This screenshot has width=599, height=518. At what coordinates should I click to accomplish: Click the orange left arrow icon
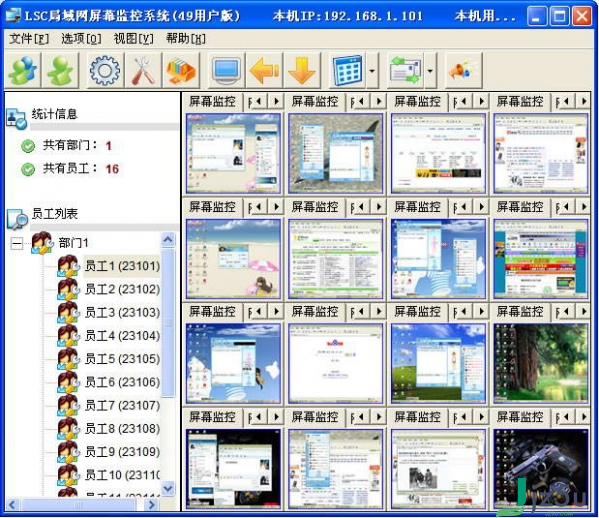264,70
